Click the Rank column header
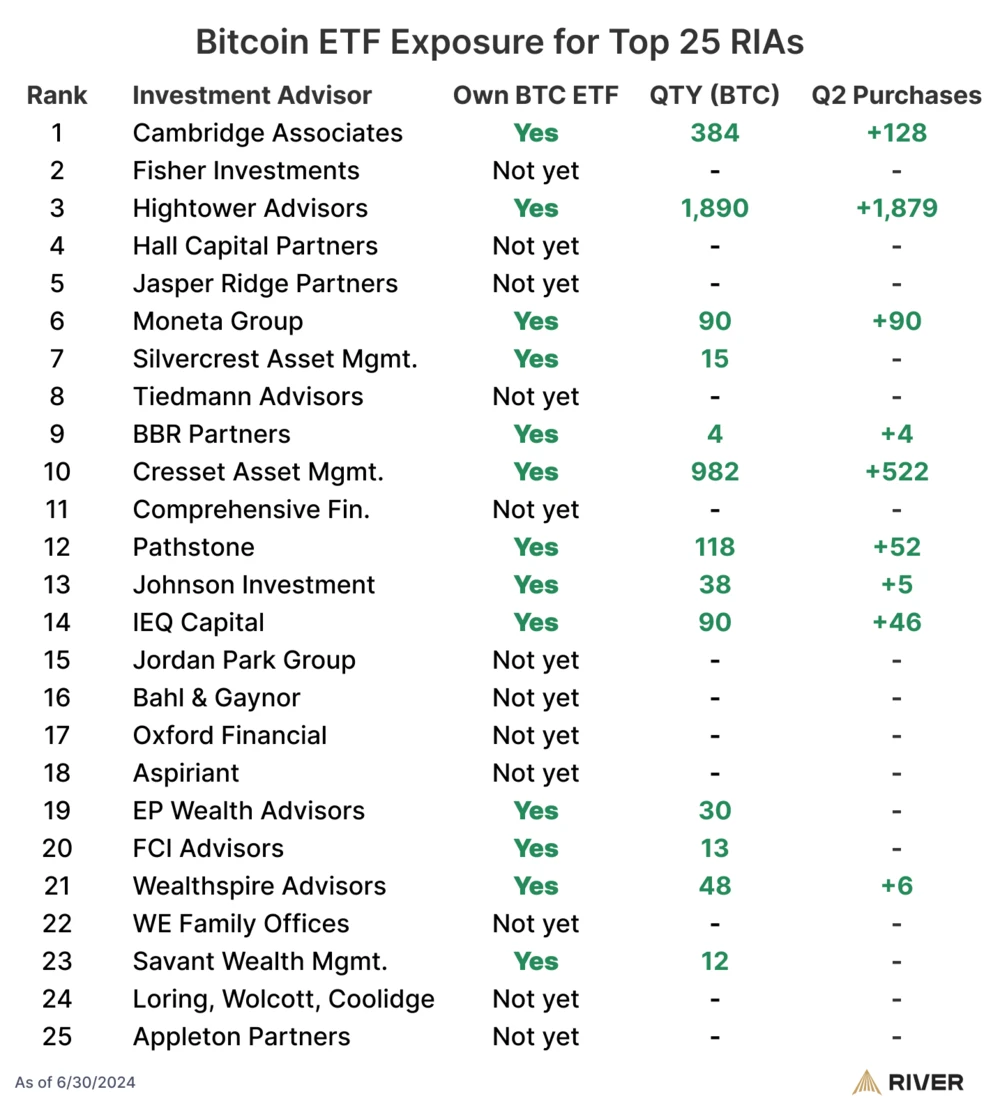 tap(57, 96)
